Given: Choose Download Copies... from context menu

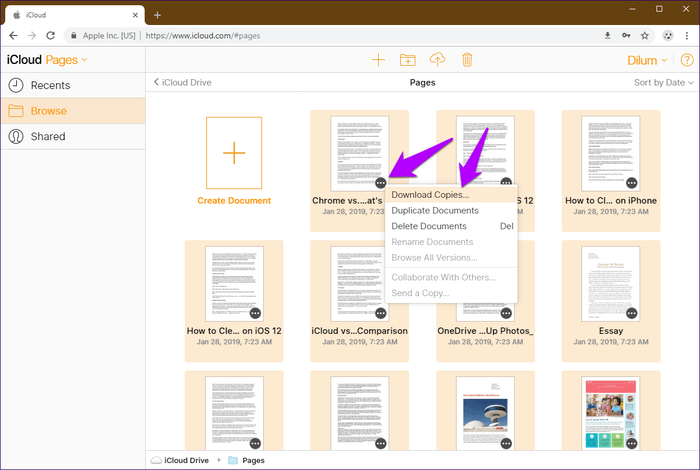Looking at the screenshot, I should [x=451, y=195].
